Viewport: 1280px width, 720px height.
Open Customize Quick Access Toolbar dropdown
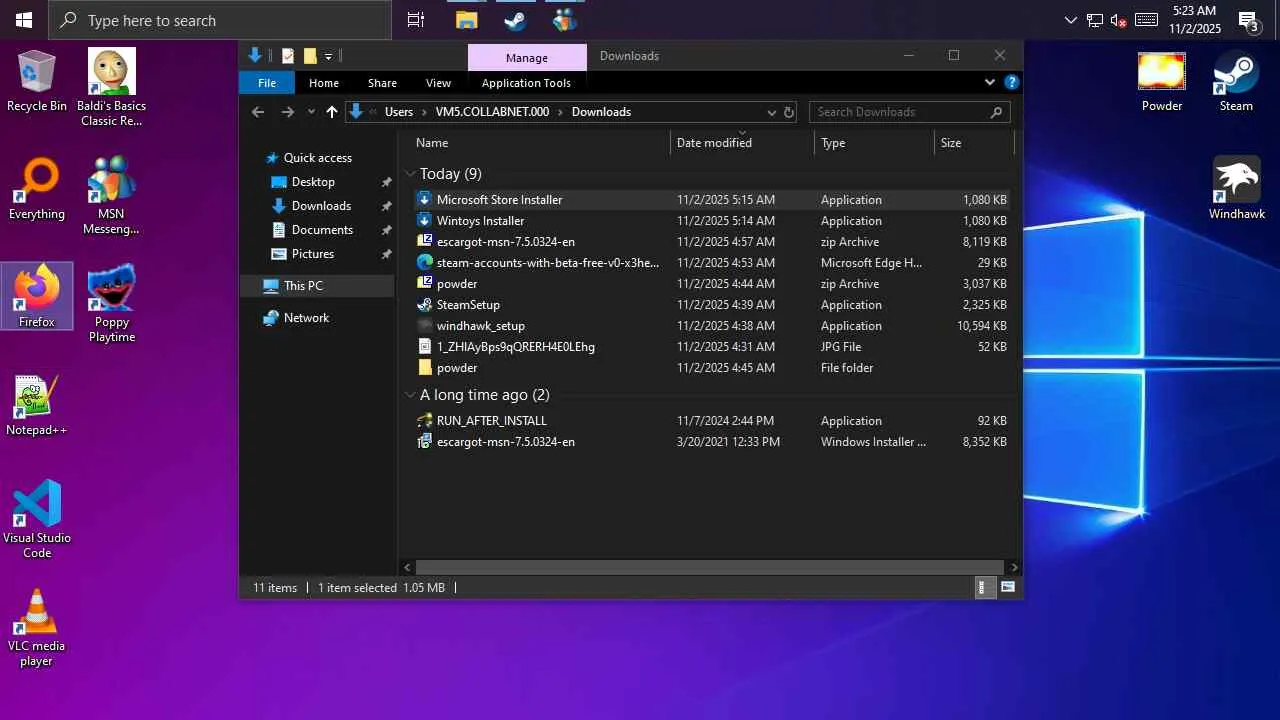(328, 56)
